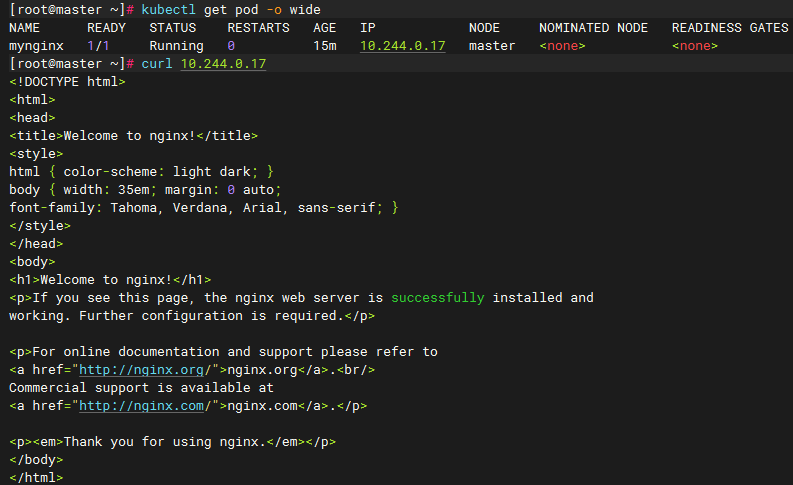The height and width of the screenshot is (485, 793).
Task: Click the h1 Welcome to nginx! heading line
Action: click(x=110, y=280)
